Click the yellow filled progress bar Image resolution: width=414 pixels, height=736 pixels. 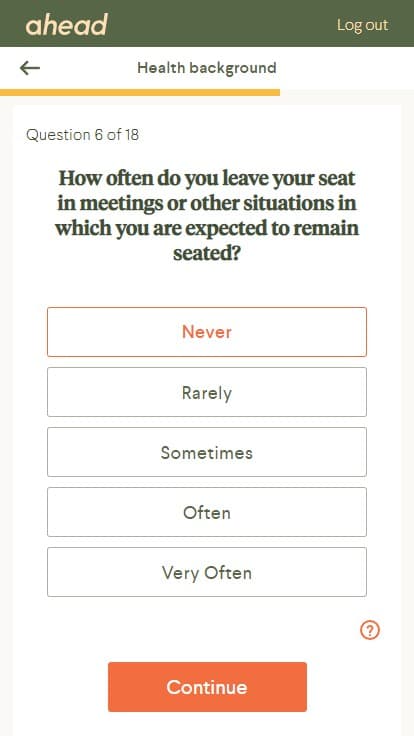[x=140, y=92]
